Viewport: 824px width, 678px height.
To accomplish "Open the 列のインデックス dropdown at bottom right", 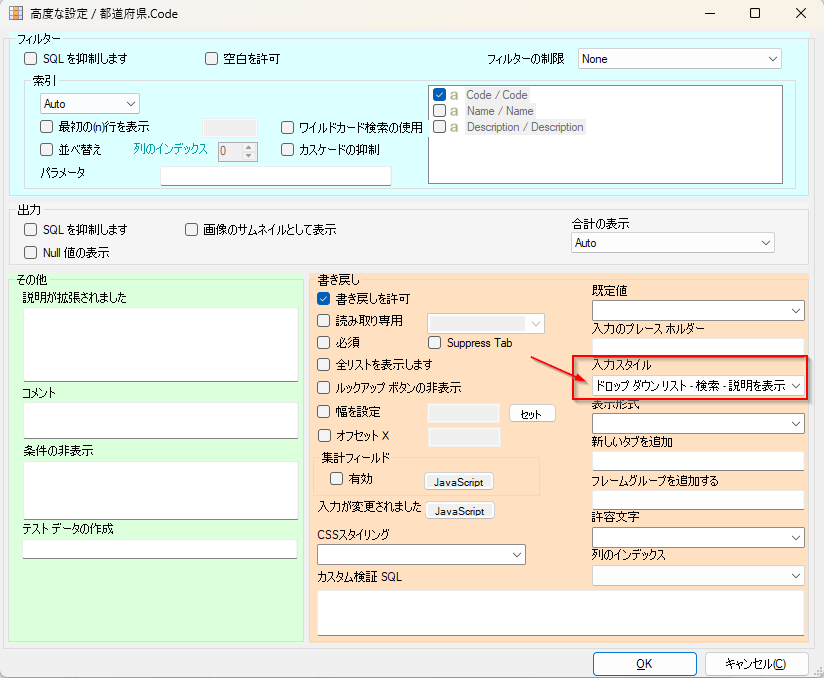I will pos(698,576).
